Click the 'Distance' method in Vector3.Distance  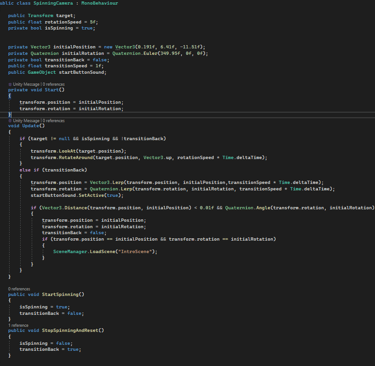[x=75, y=208]
